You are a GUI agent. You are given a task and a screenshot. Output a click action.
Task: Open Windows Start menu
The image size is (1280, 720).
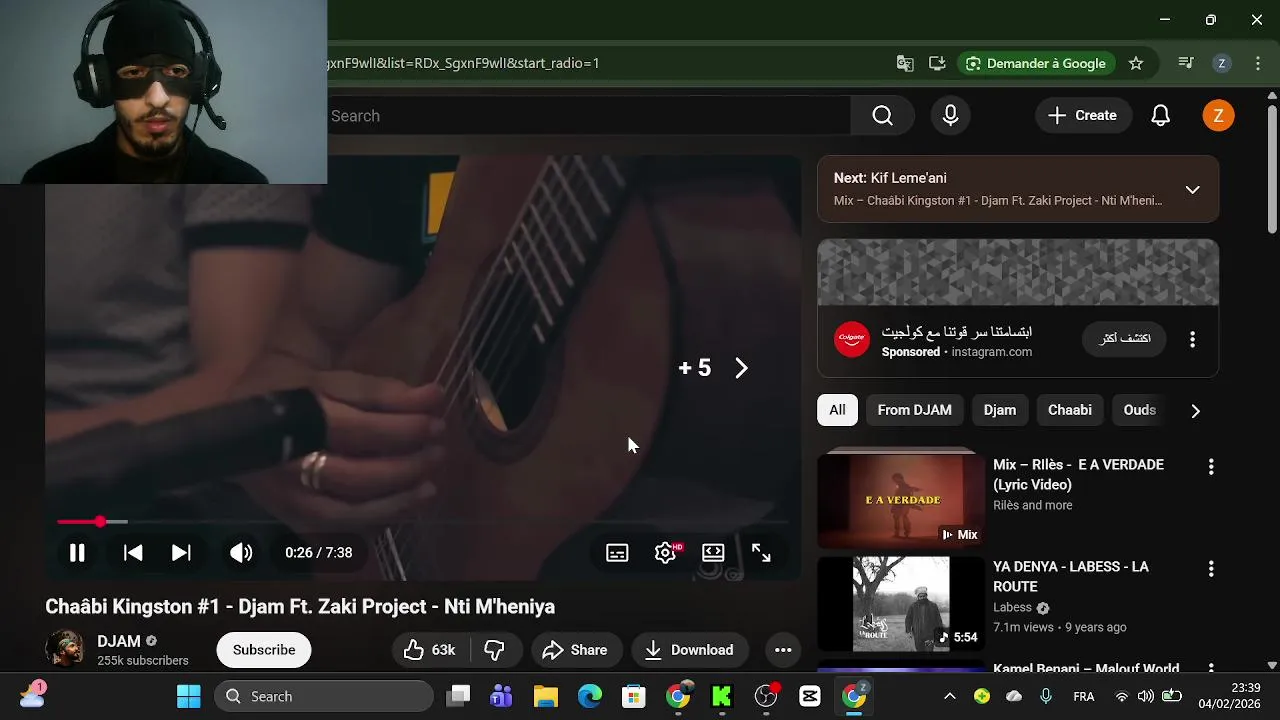[x=188, y=696]
